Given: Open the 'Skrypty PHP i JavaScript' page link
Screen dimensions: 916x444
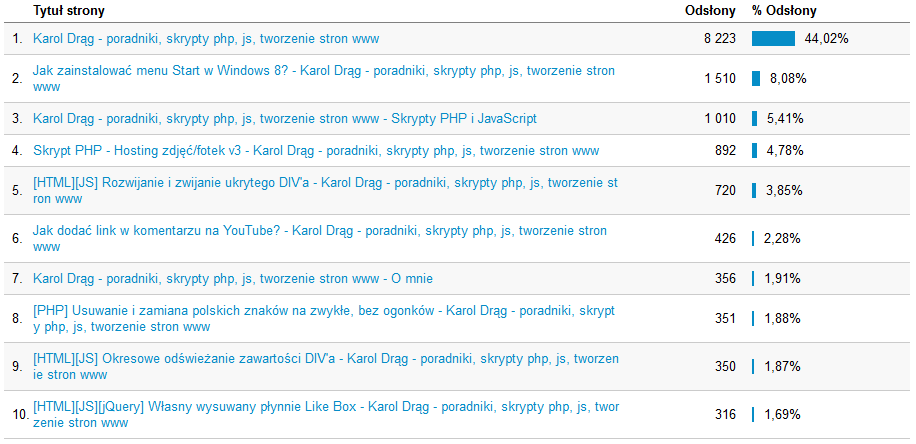Looking at the screenshot, I should tap(284, 119).
